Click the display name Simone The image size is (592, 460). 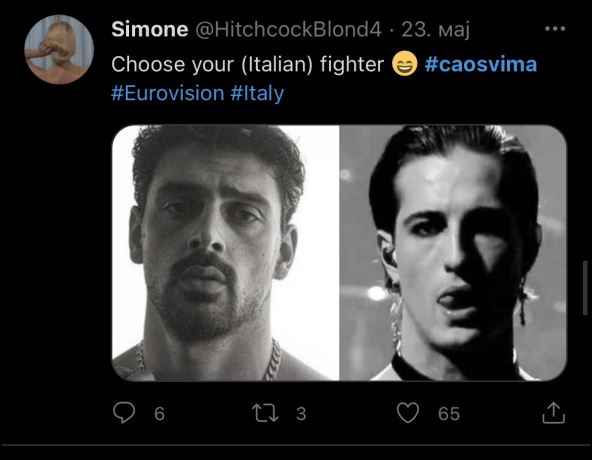(x=150, y=29)
